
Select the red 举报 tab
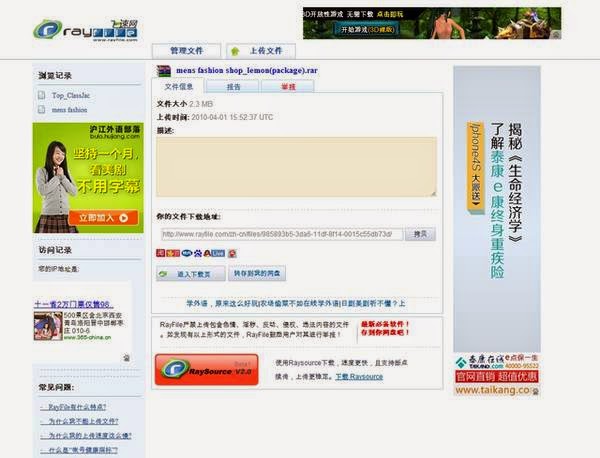click(288, 87)
